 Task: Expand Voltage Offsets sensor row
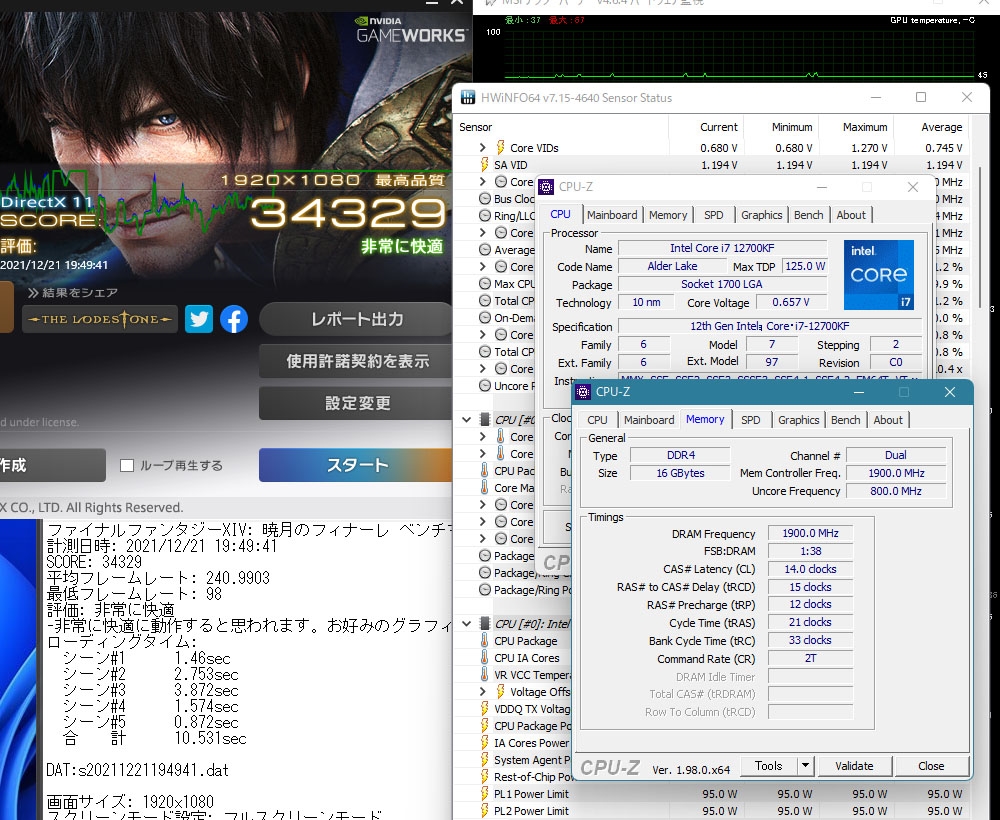coord(483,691)
